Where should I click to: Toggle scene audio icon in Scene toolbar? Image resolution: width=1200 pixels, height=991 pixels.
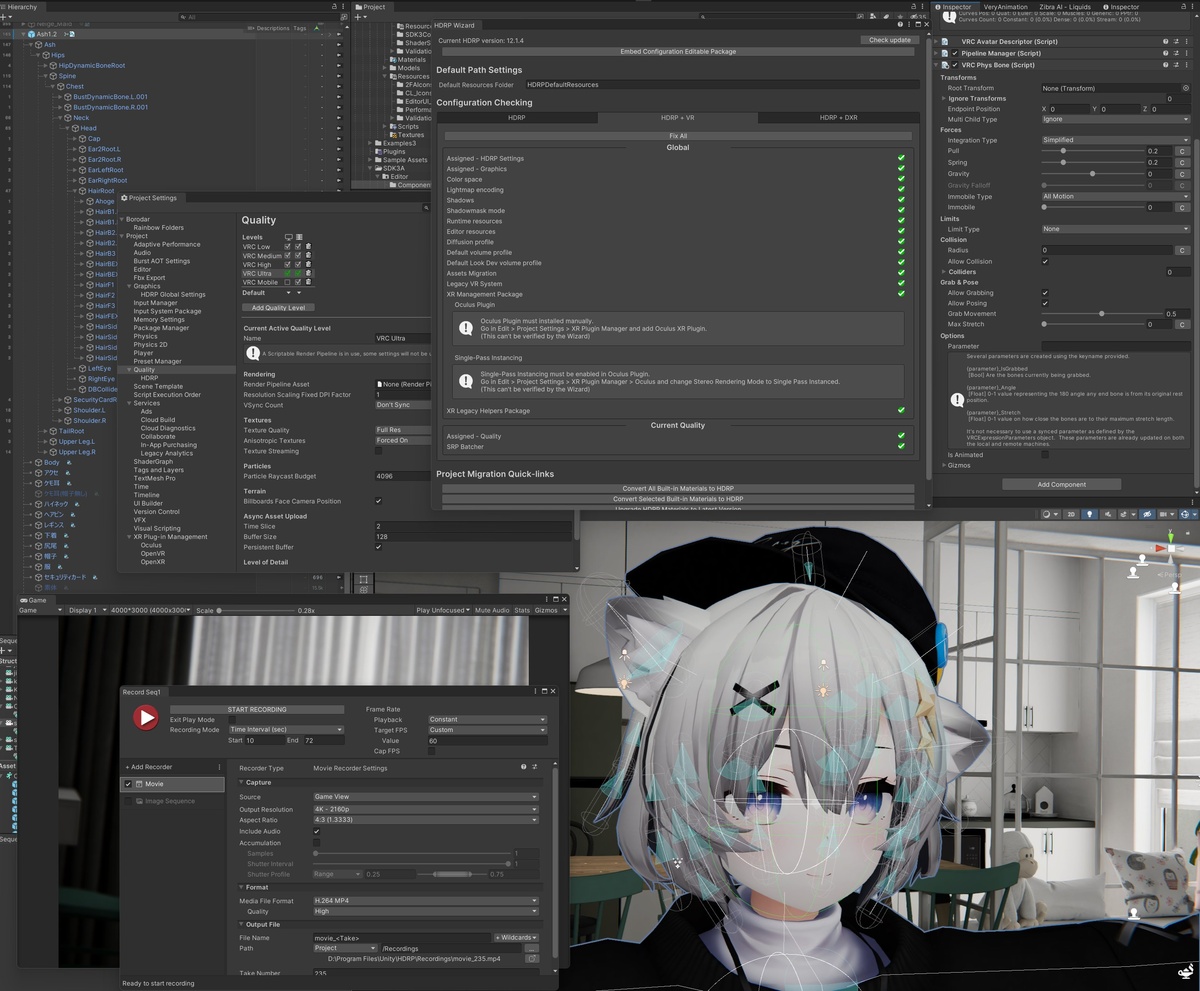1106,514
